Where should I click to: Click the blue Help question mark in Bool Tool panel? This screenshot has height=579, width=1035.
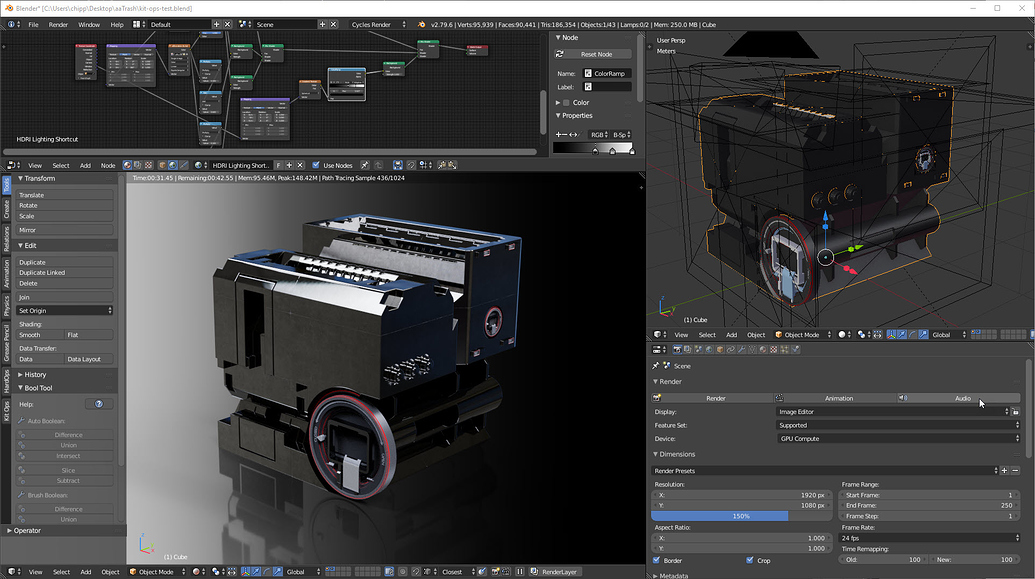coord(97,404)
